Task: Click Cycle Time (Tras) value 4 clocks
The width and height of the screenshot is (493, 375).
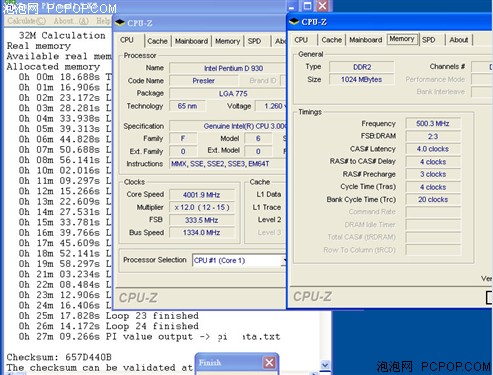Action: 433,187
